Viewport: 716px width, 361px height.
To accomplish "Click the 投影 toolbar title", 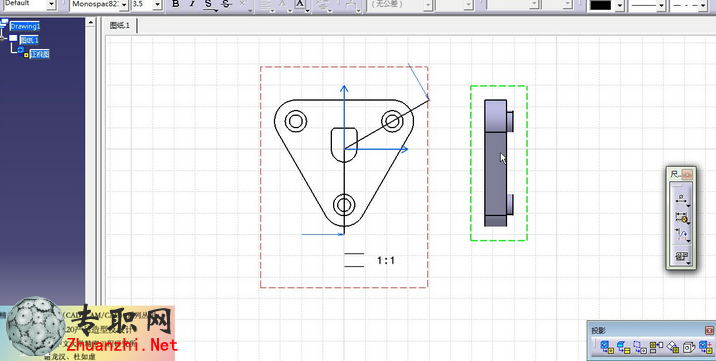I will tap(598, 330).
